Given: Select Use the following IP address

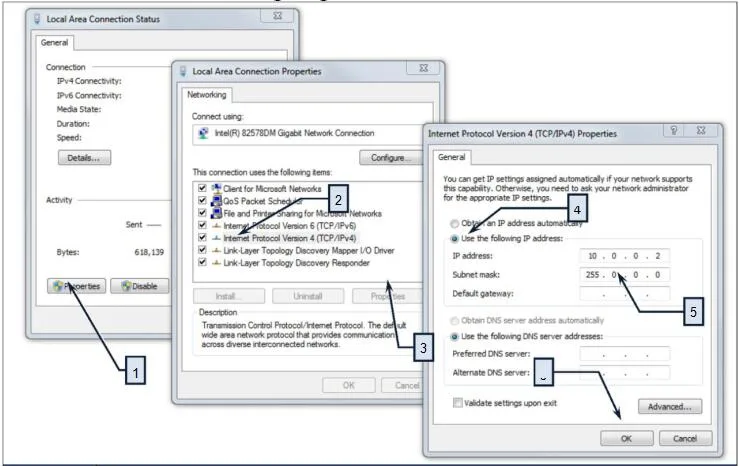Looking at the screenshot, I should coord(456,239).
